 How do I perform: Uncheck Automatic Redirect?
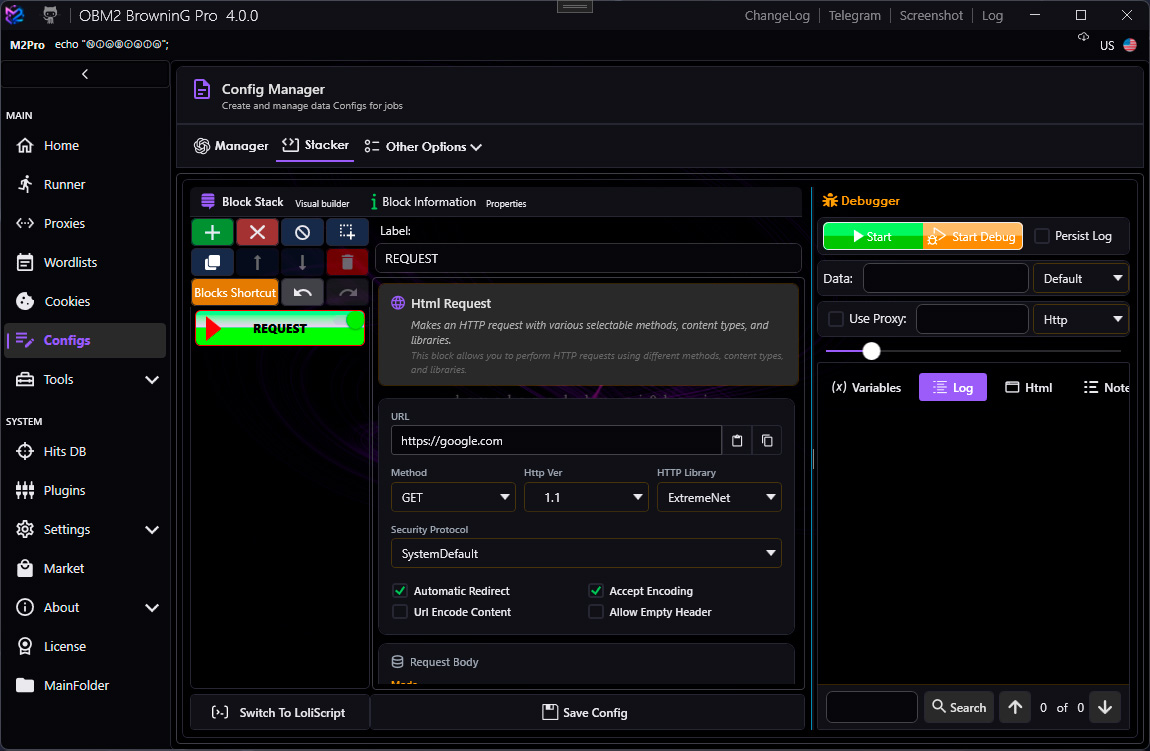pyautogui.click(x=400, y=590)
